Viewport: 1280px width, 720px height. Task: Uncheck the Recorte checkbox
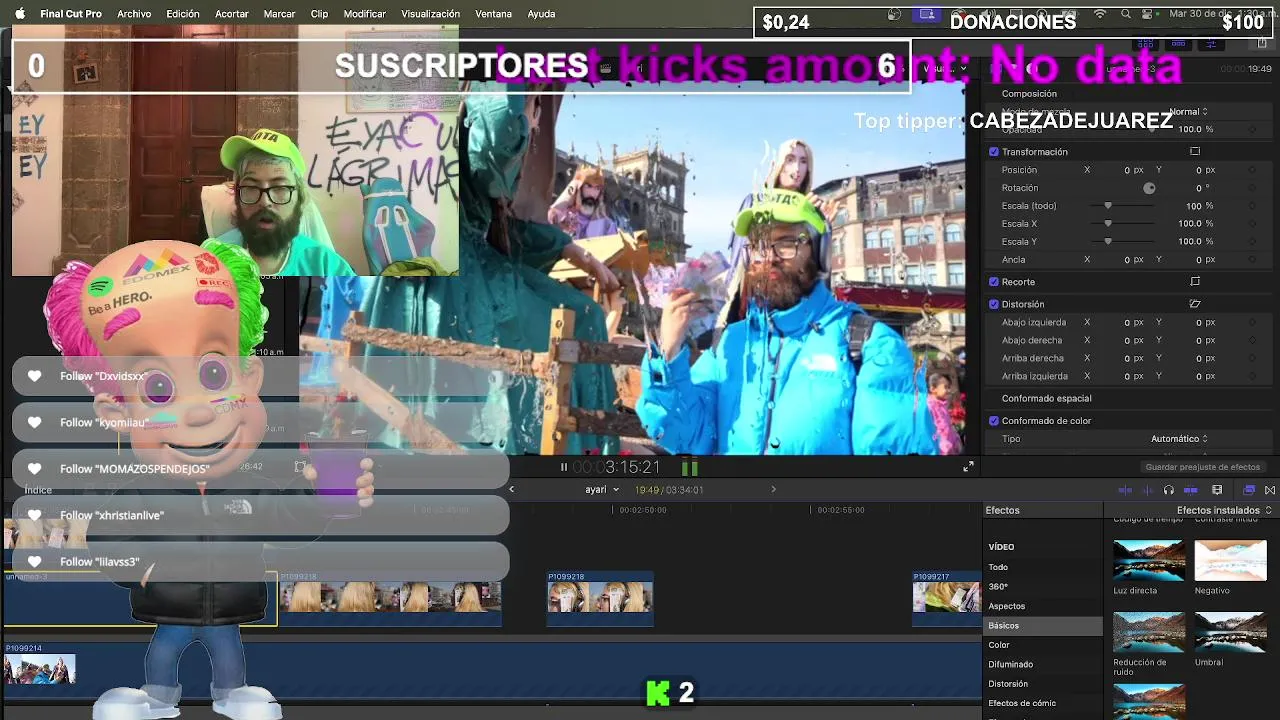[x=994, y=282]
